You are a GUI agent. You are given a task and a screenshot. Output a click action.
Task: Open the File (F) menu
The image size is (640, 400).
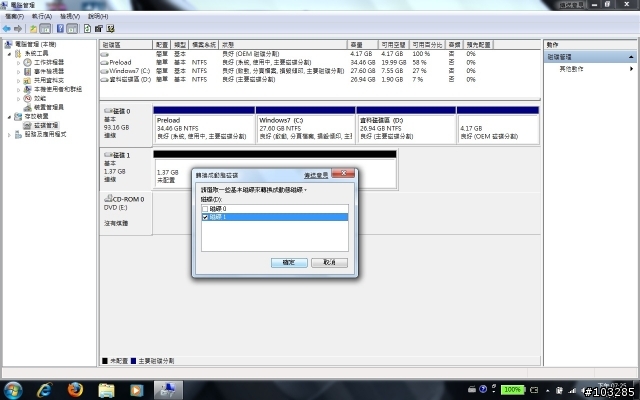coord(14,16)
